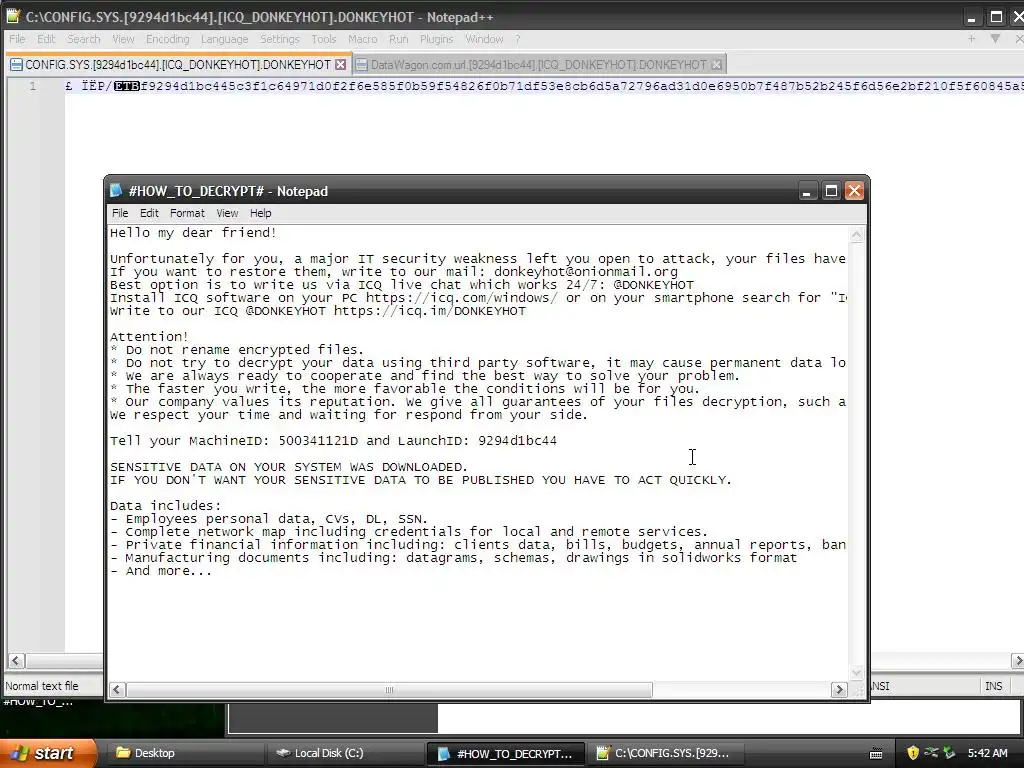Open Notepad++ Plugins menu

point(436,39)
